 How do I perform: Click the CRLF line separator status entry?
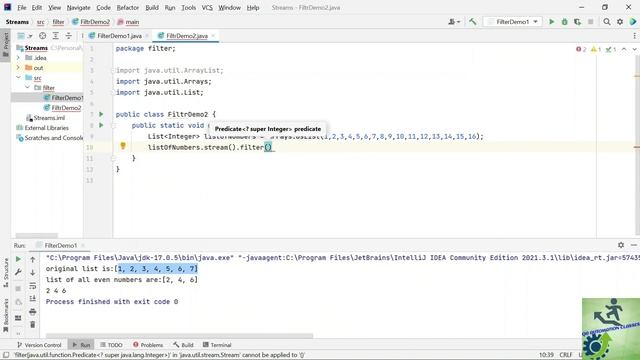pyautogui.click(x=565, y=355)
